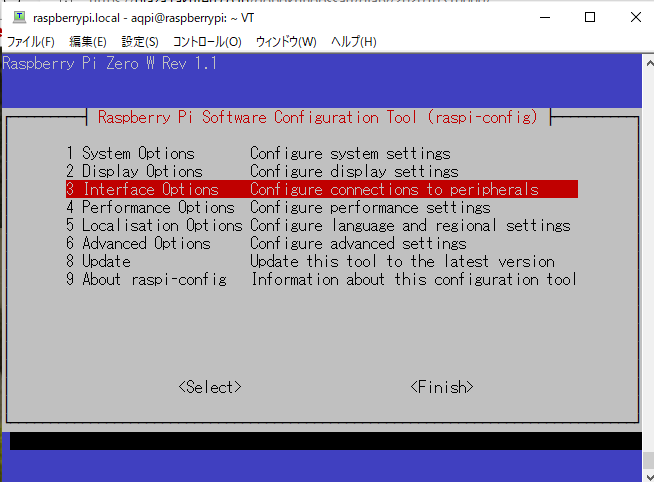Select 8 Update entry
654x482 pixels.
[322, 261]
